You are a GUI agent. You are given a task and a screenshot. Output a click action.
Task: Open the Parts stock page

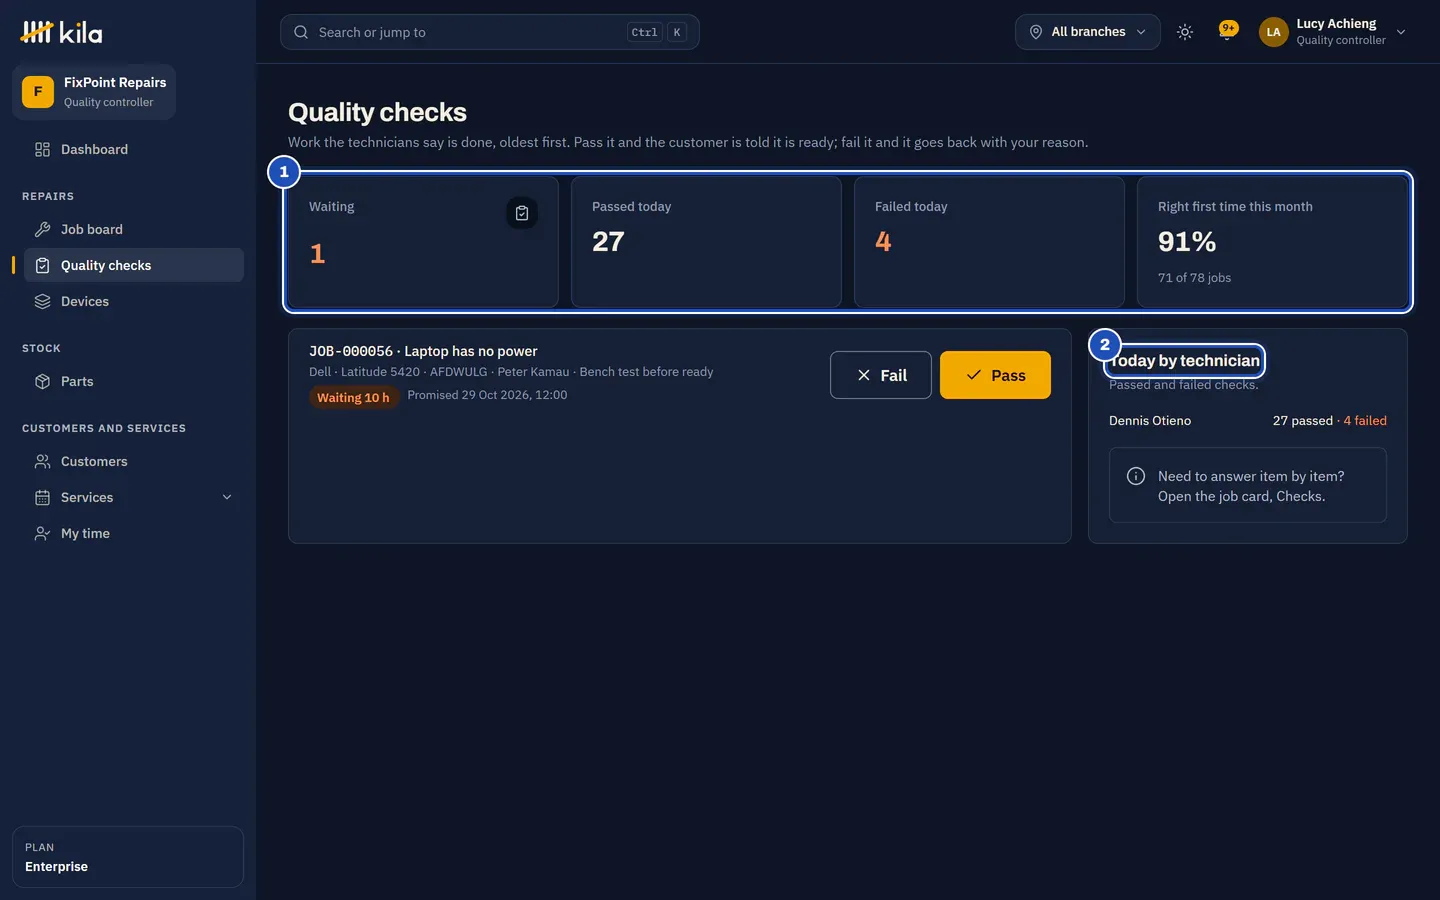pos(134,382)
